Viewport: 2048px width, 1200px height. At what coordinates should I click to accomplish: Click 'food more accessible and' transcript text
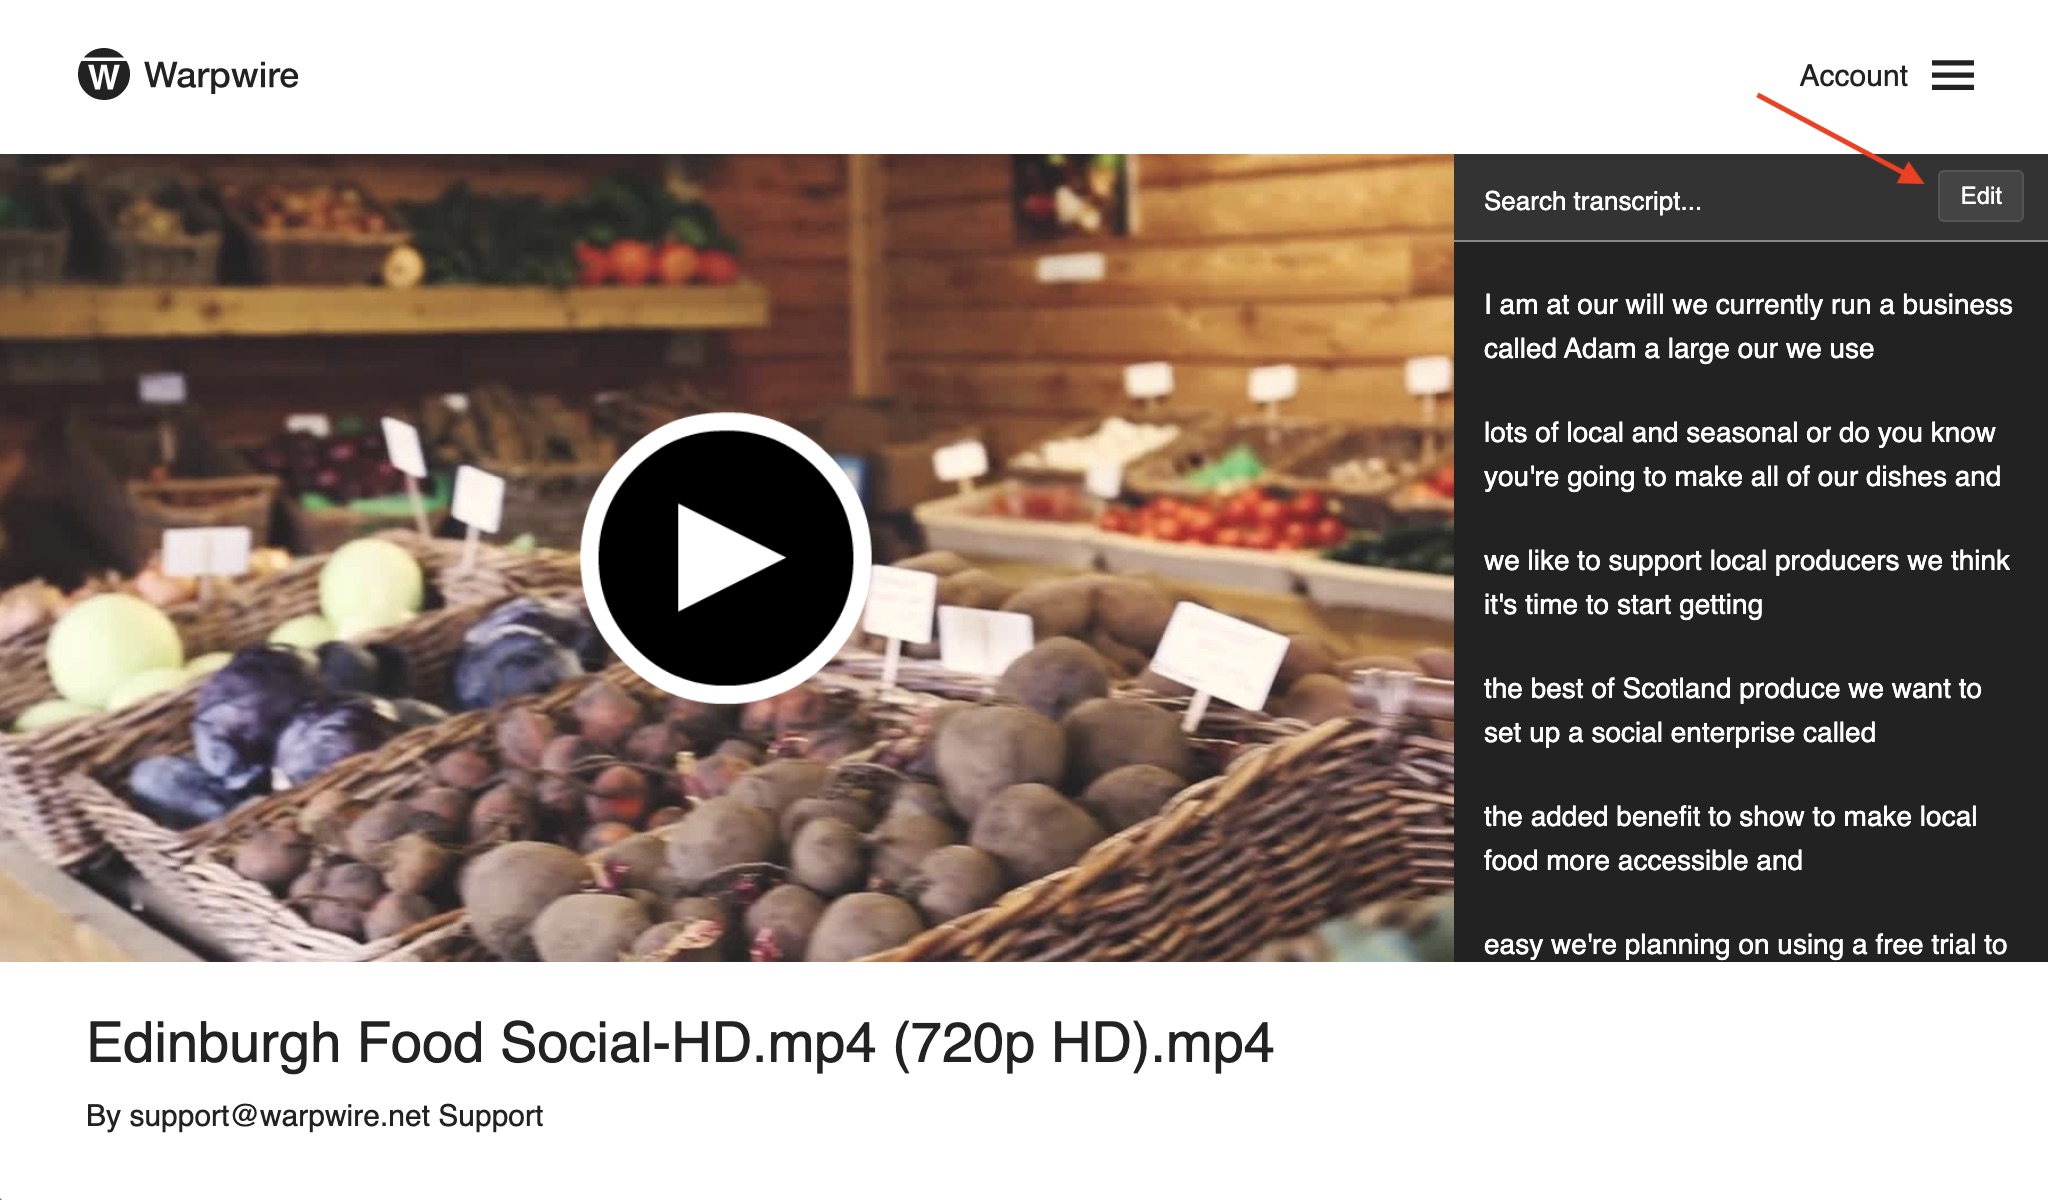click(1642, 861)
